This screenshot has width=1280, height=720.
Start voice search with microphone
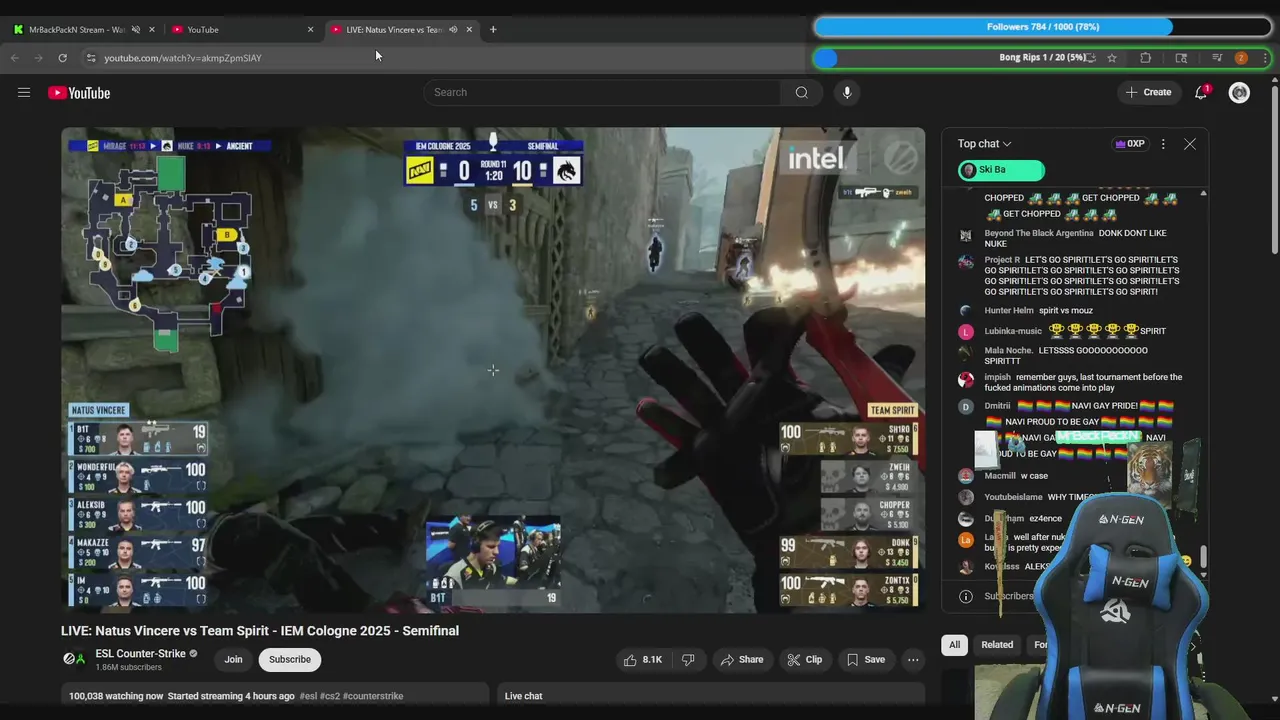(847, 93)
